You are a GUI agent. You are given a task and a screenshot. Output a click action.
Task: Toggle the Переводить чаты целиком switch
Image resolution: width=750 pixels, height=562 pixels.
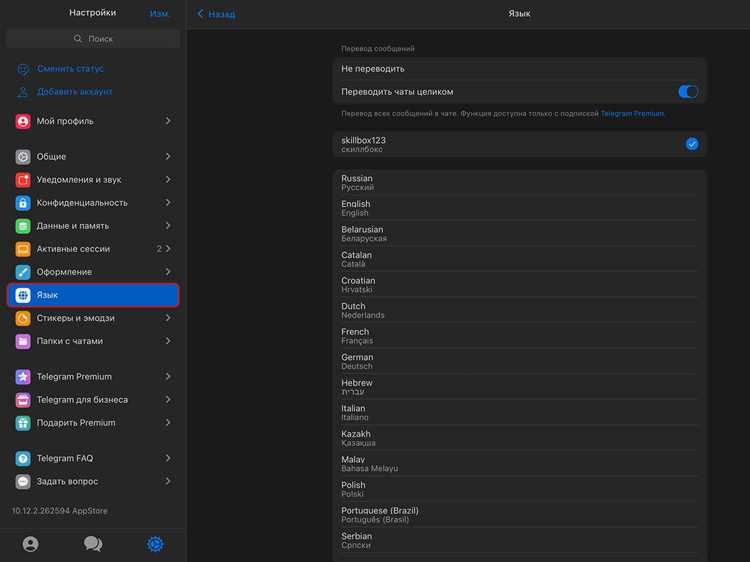pyautogui.click(x=688, y=91)
